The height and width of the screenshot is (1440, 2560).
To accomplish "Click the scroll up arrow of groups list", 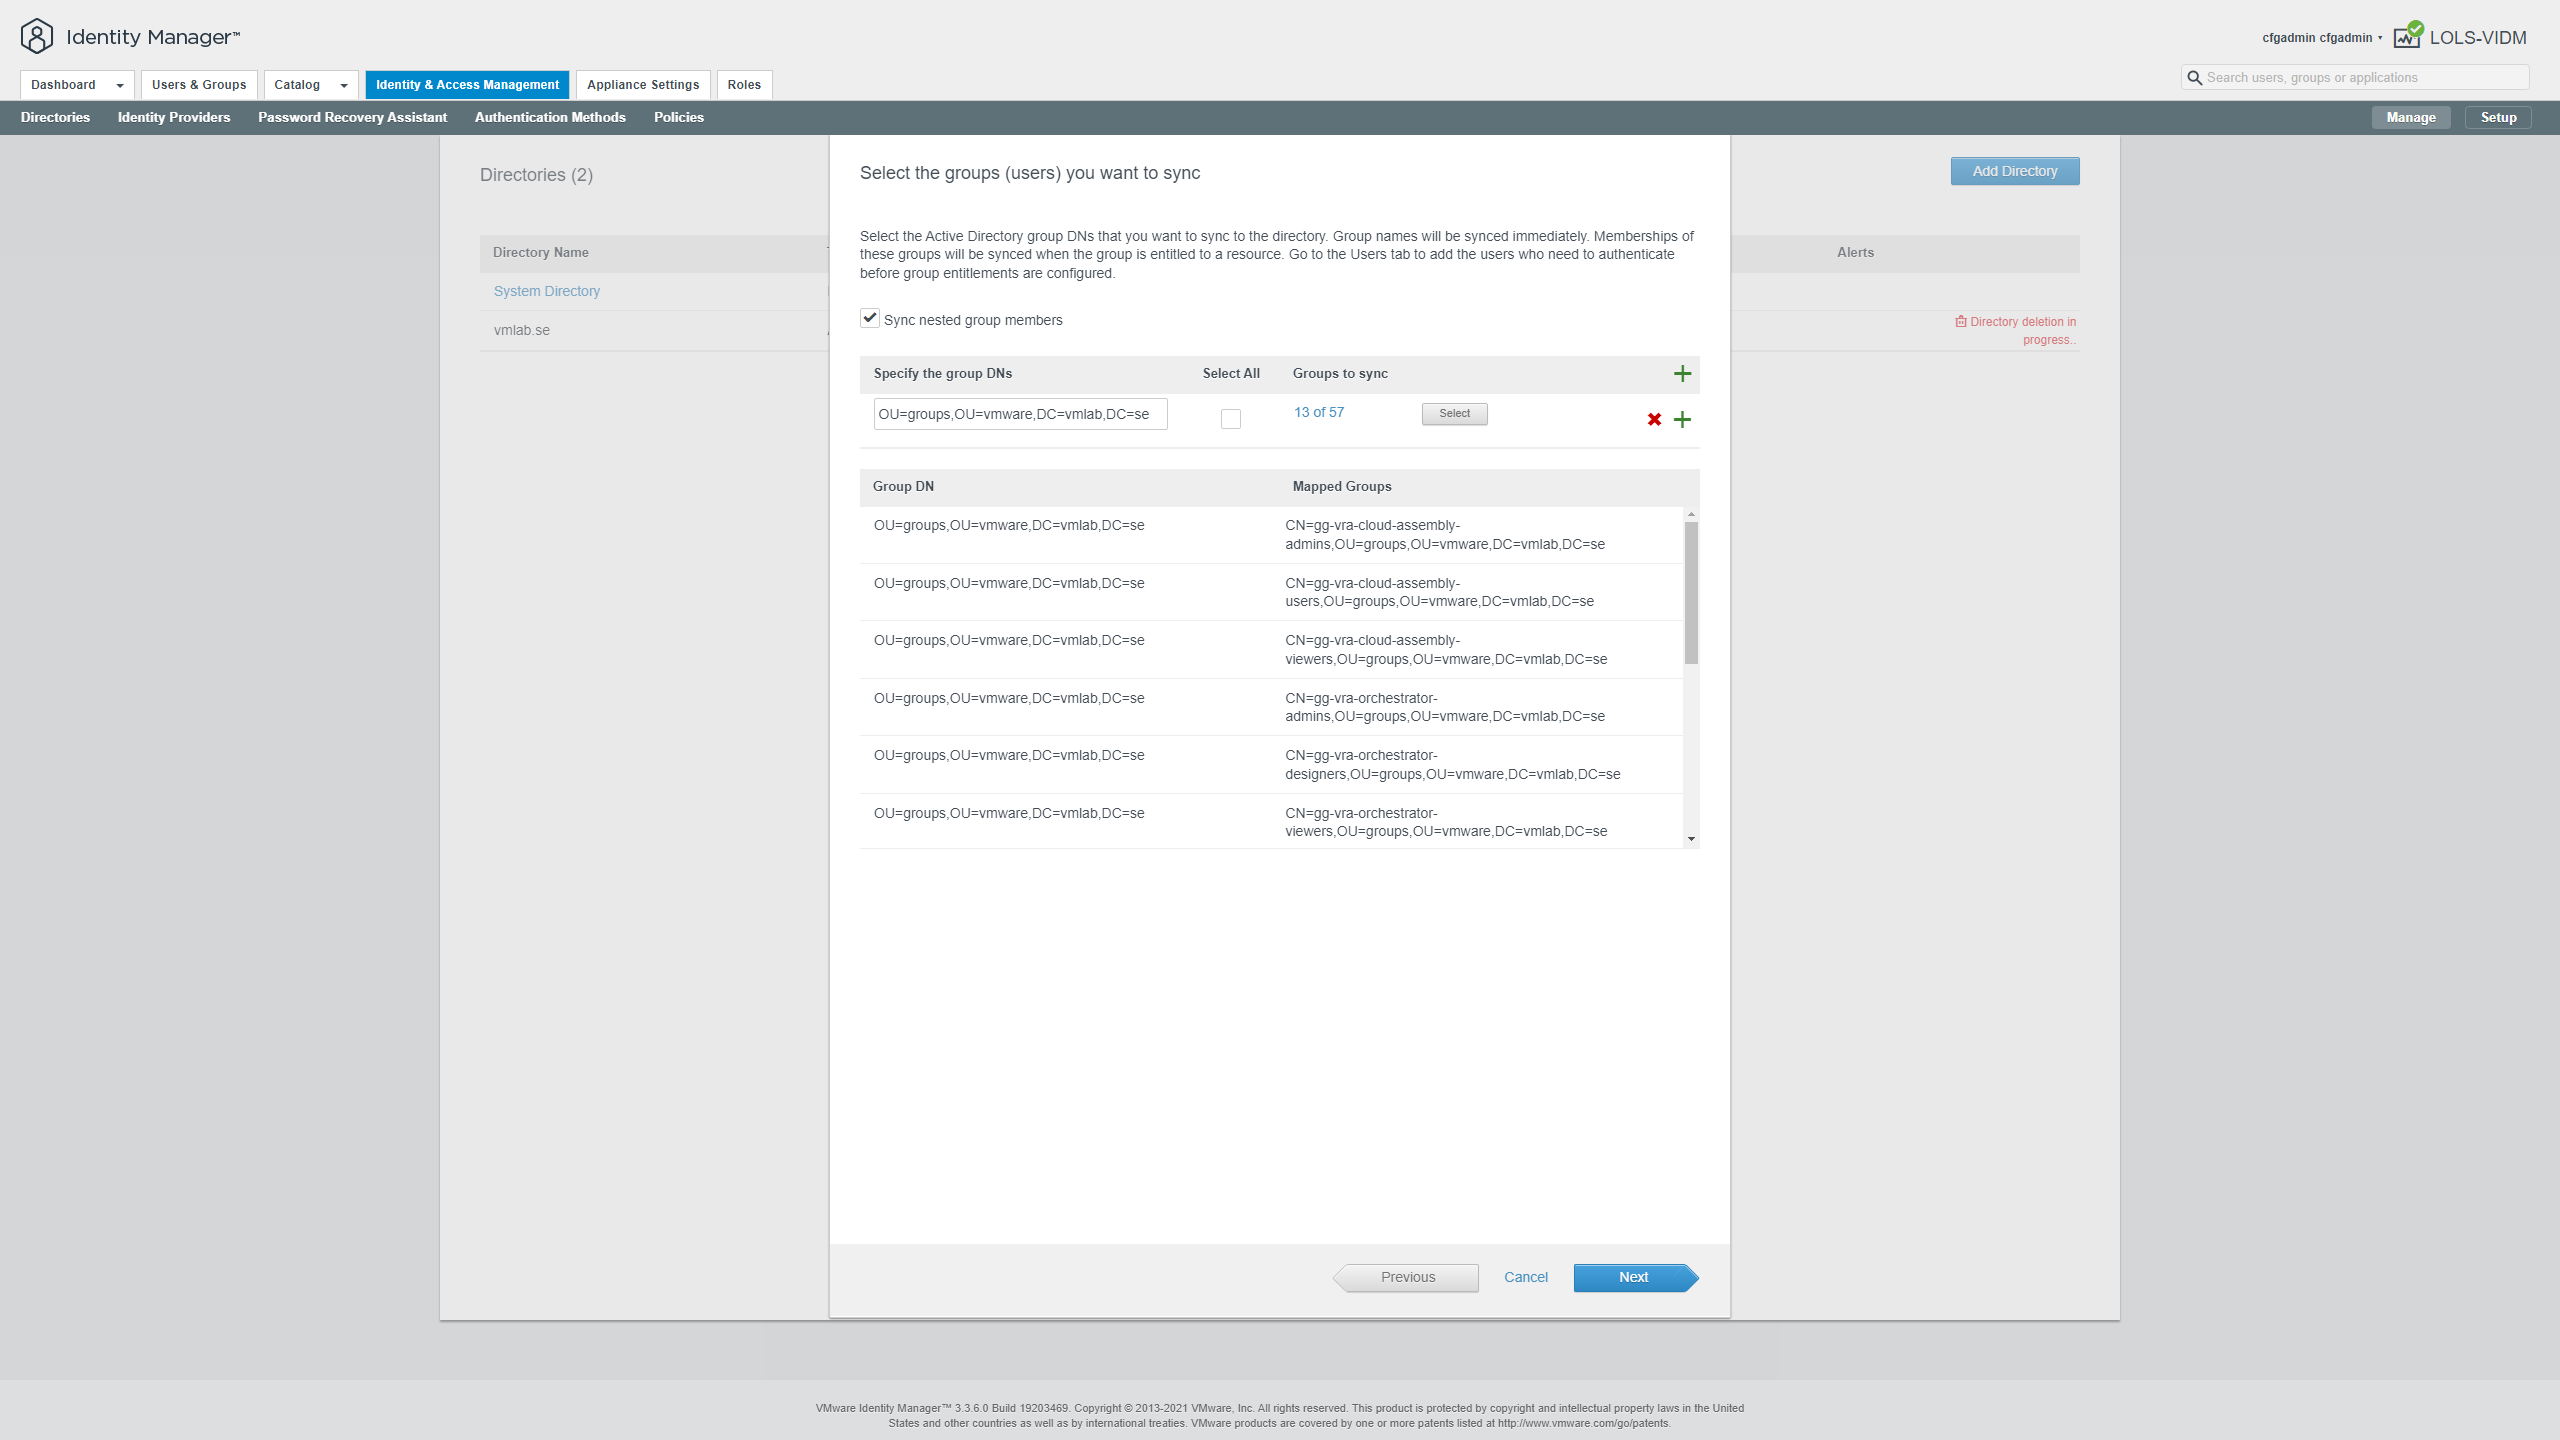I will (x=1691, y=514).
